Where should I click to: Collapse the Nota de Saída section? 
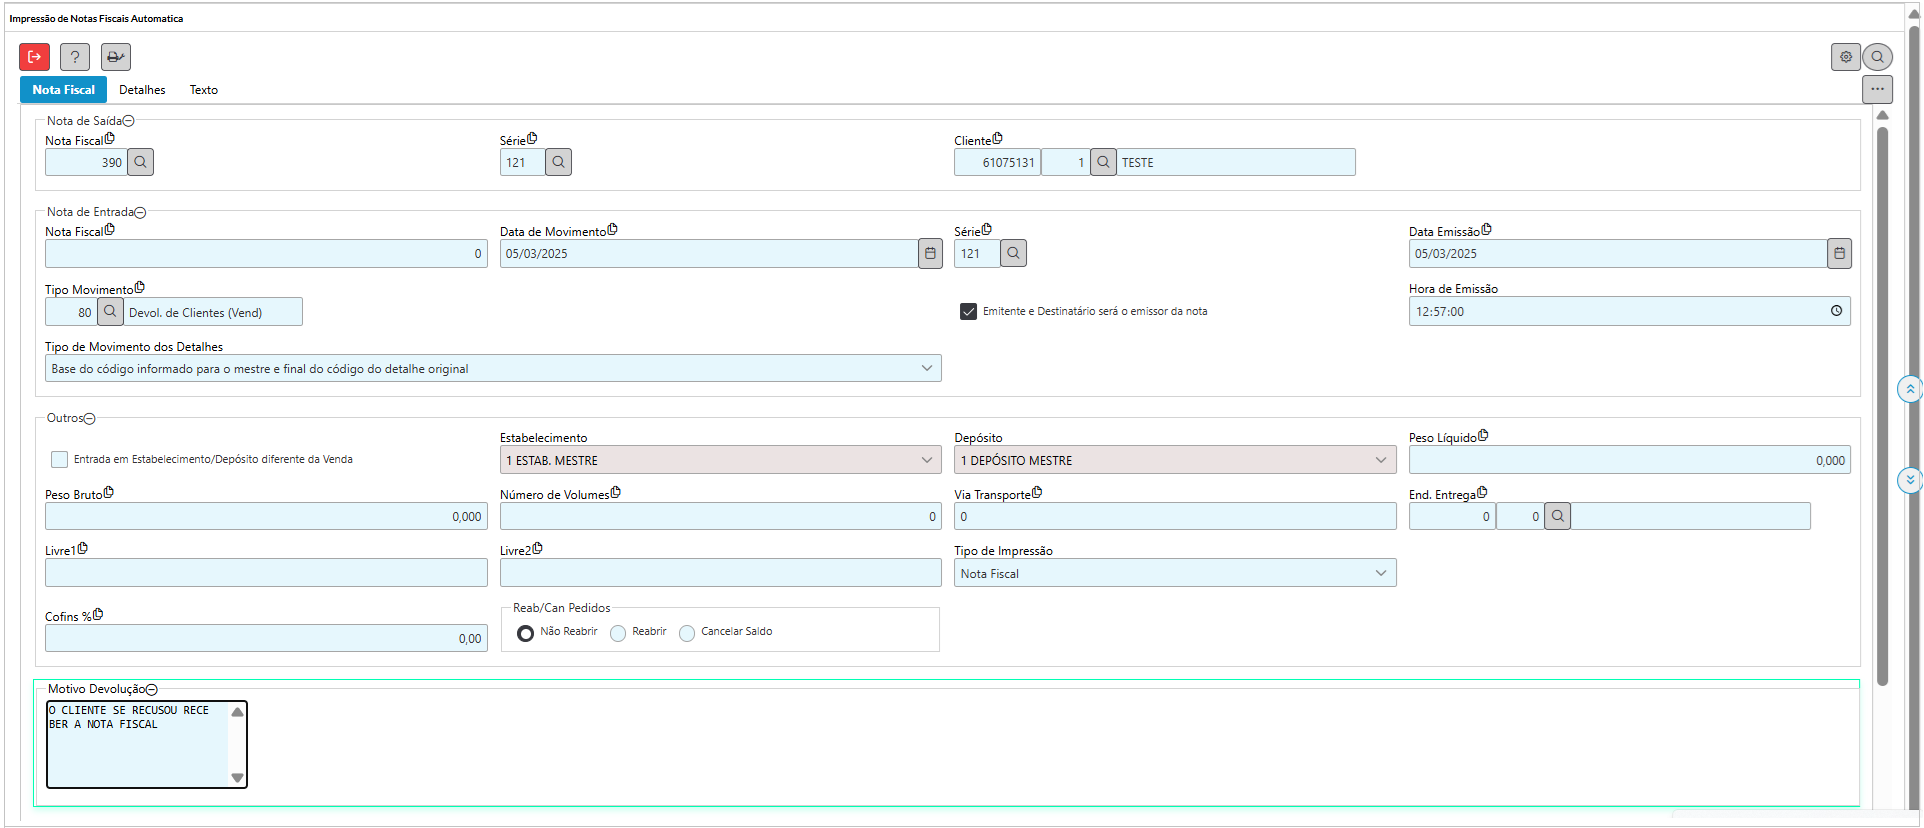(x=129, y=121)
